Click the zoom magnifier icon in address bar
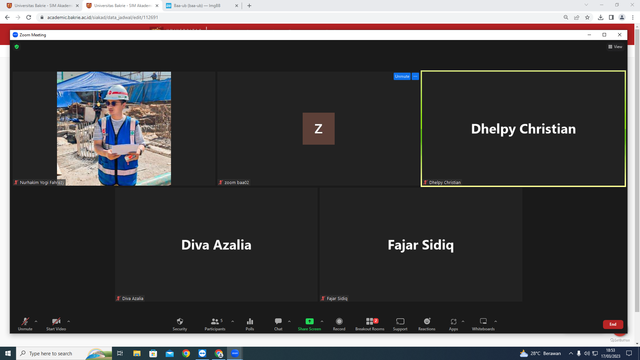This screenshot has width=640, height=360. click(x=566, y=18)
